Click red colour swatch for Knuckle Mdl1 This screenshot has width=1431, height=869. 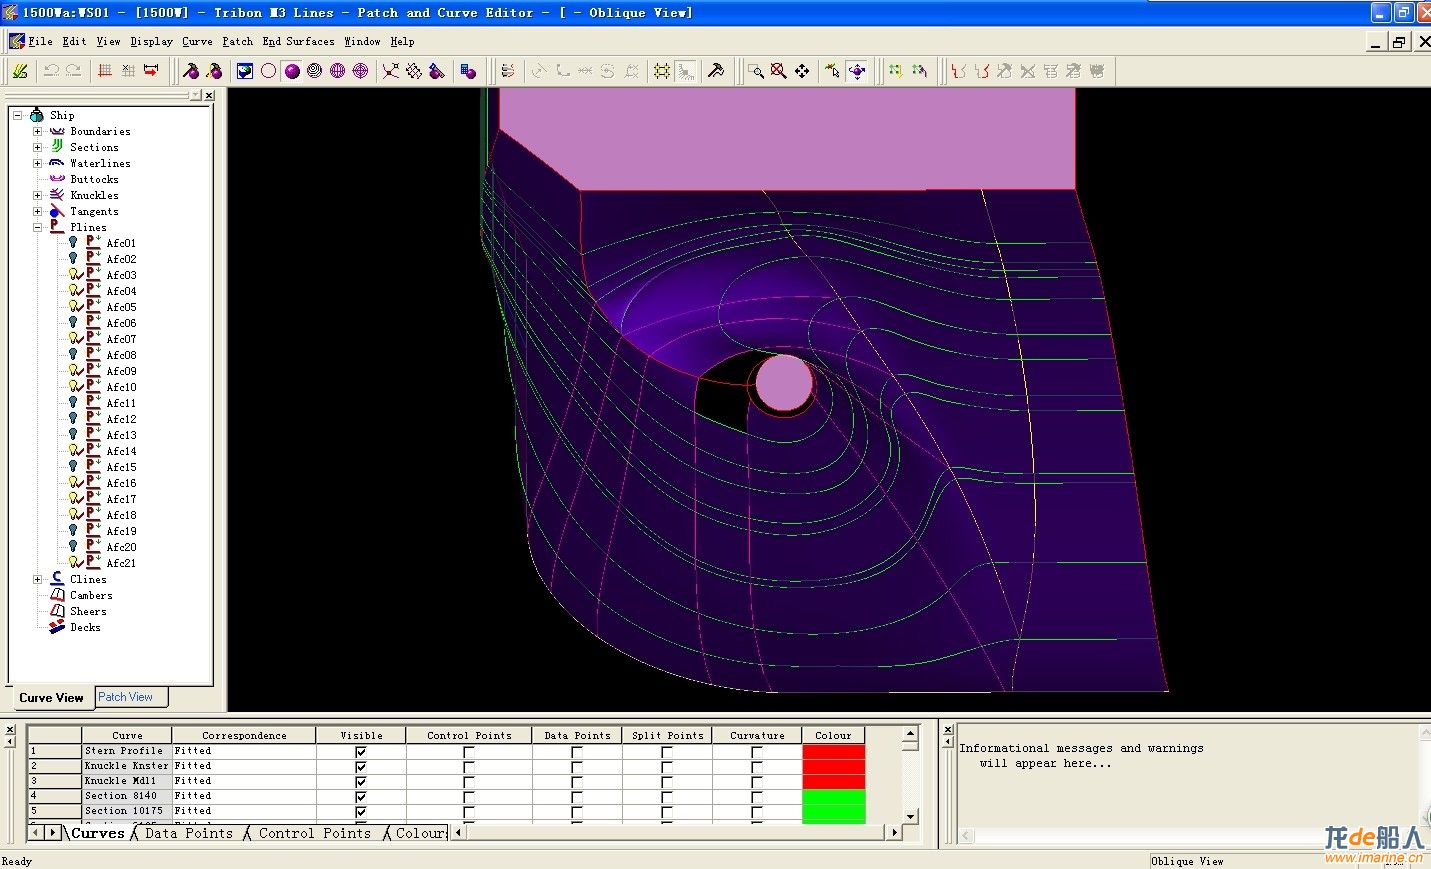(x=833, y=781)
